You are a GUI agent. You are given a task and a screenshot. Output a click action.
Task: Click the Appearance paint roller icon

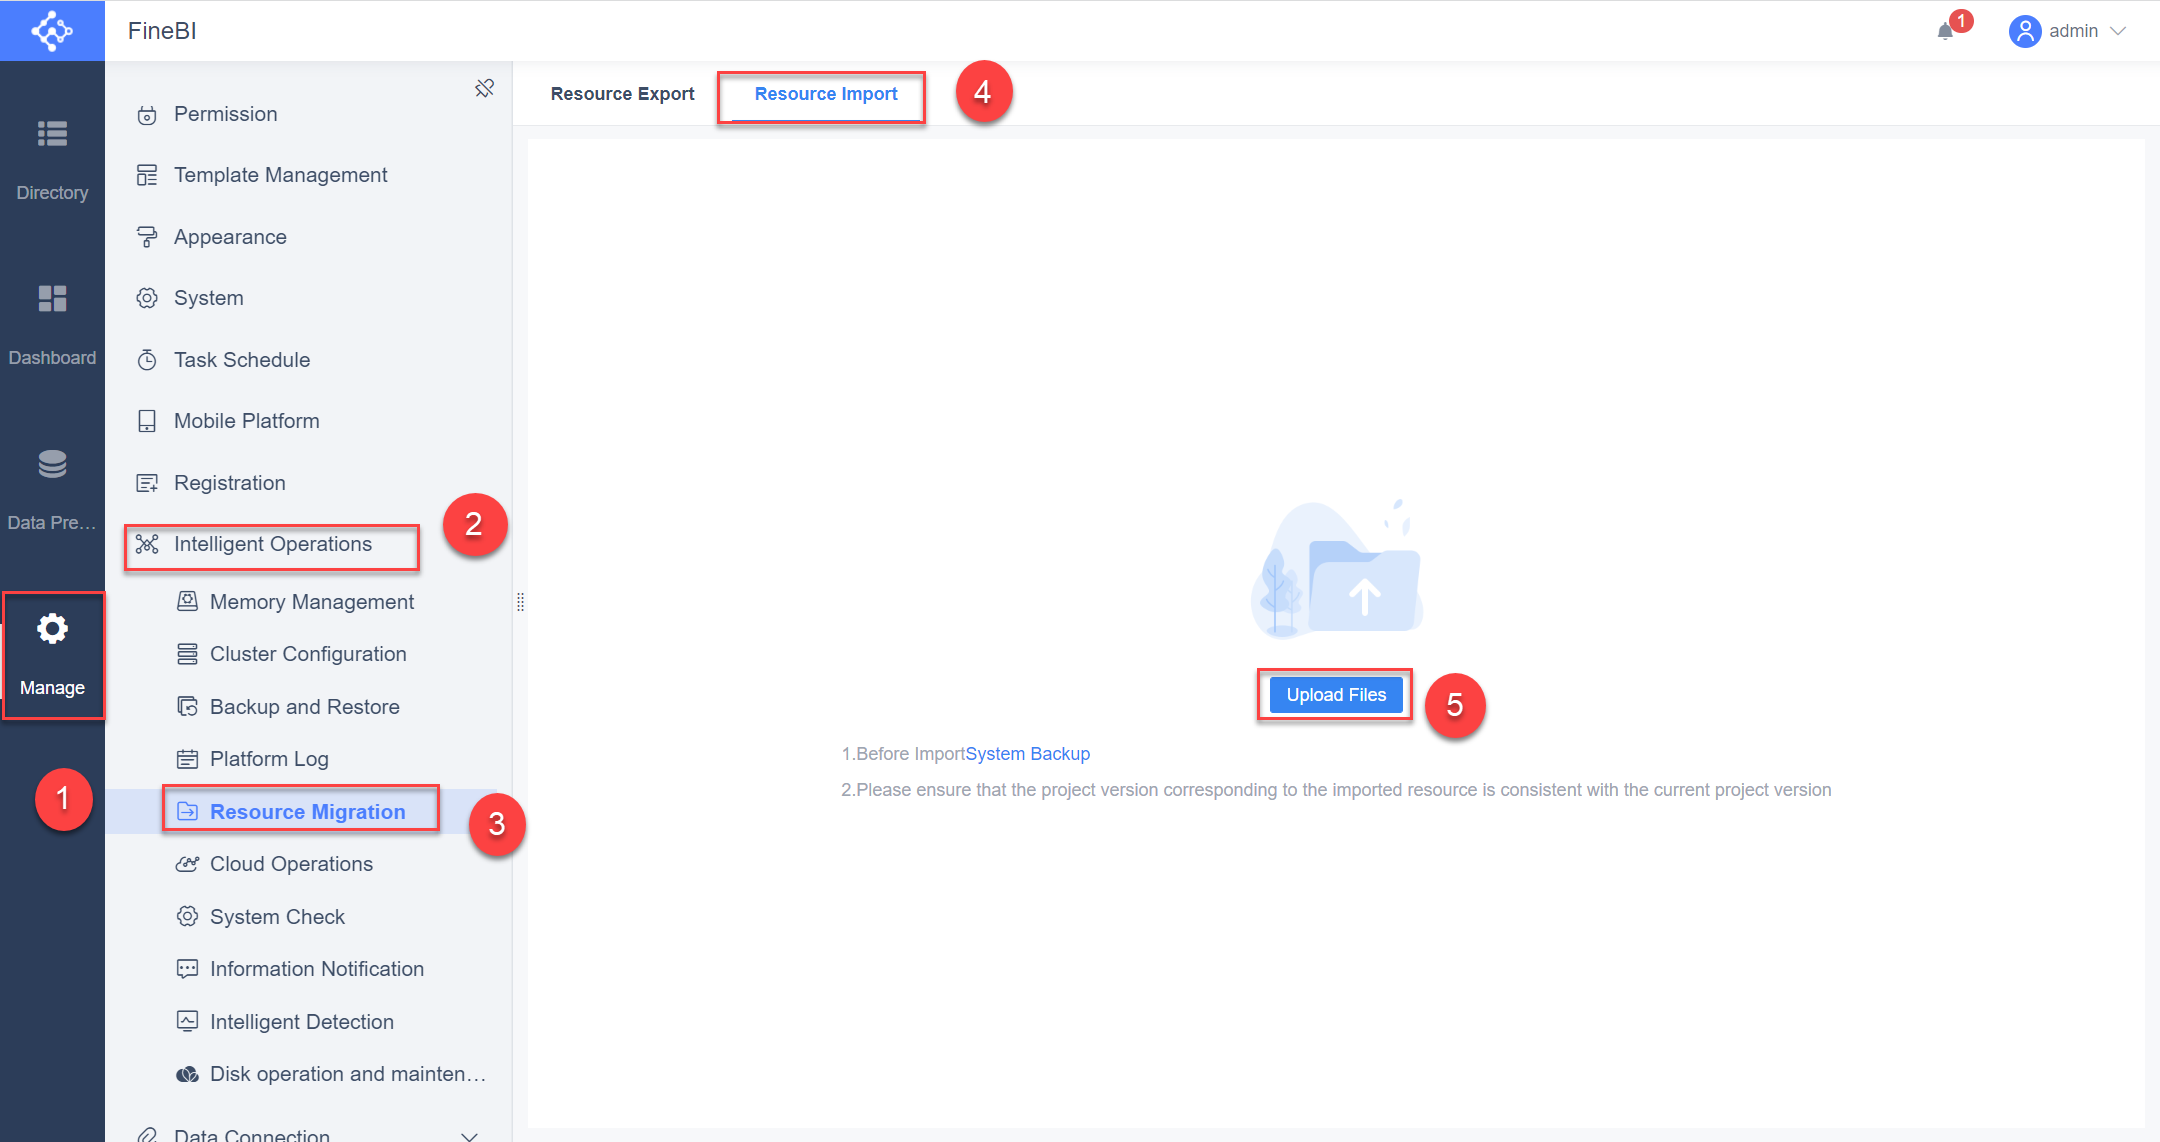tap(147, 237)
